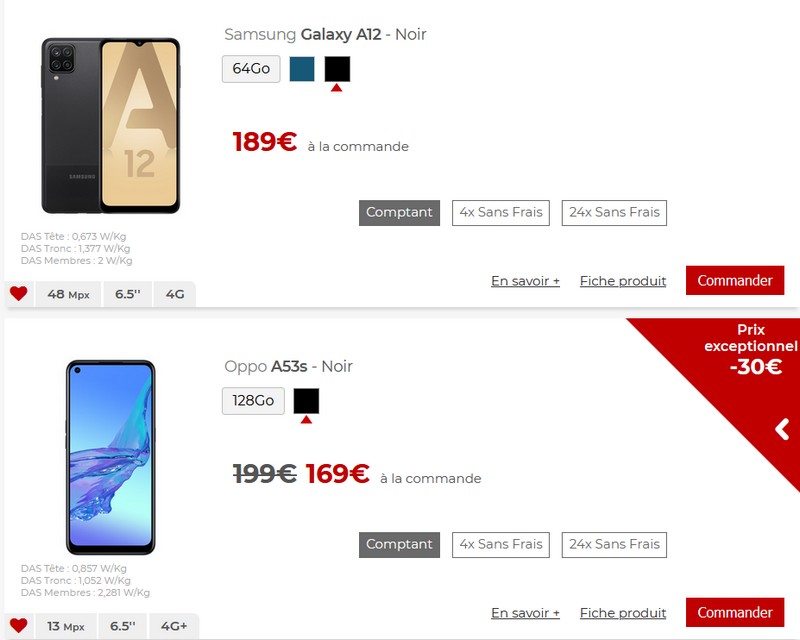Select the blue color for Galaxy A12
Viewport: 800px width, 640px height.
pyautogui.click(x=302, y=69)
